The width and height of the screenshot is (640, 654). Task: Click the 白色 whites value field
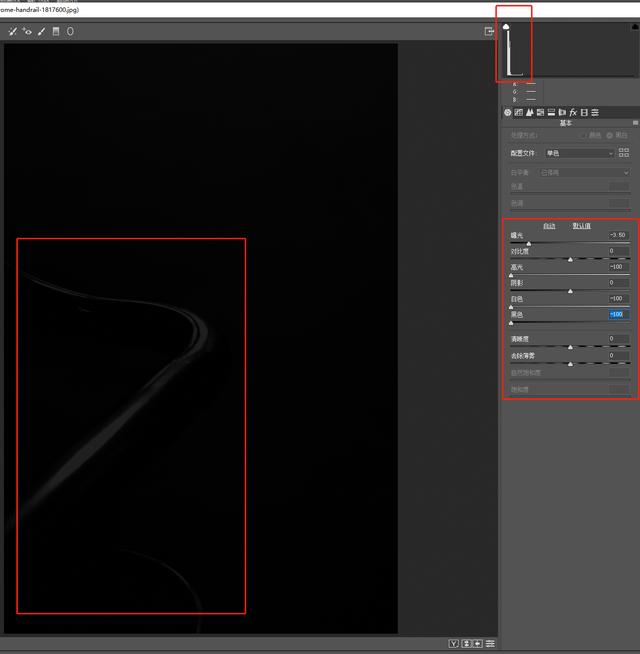(619, 299)
